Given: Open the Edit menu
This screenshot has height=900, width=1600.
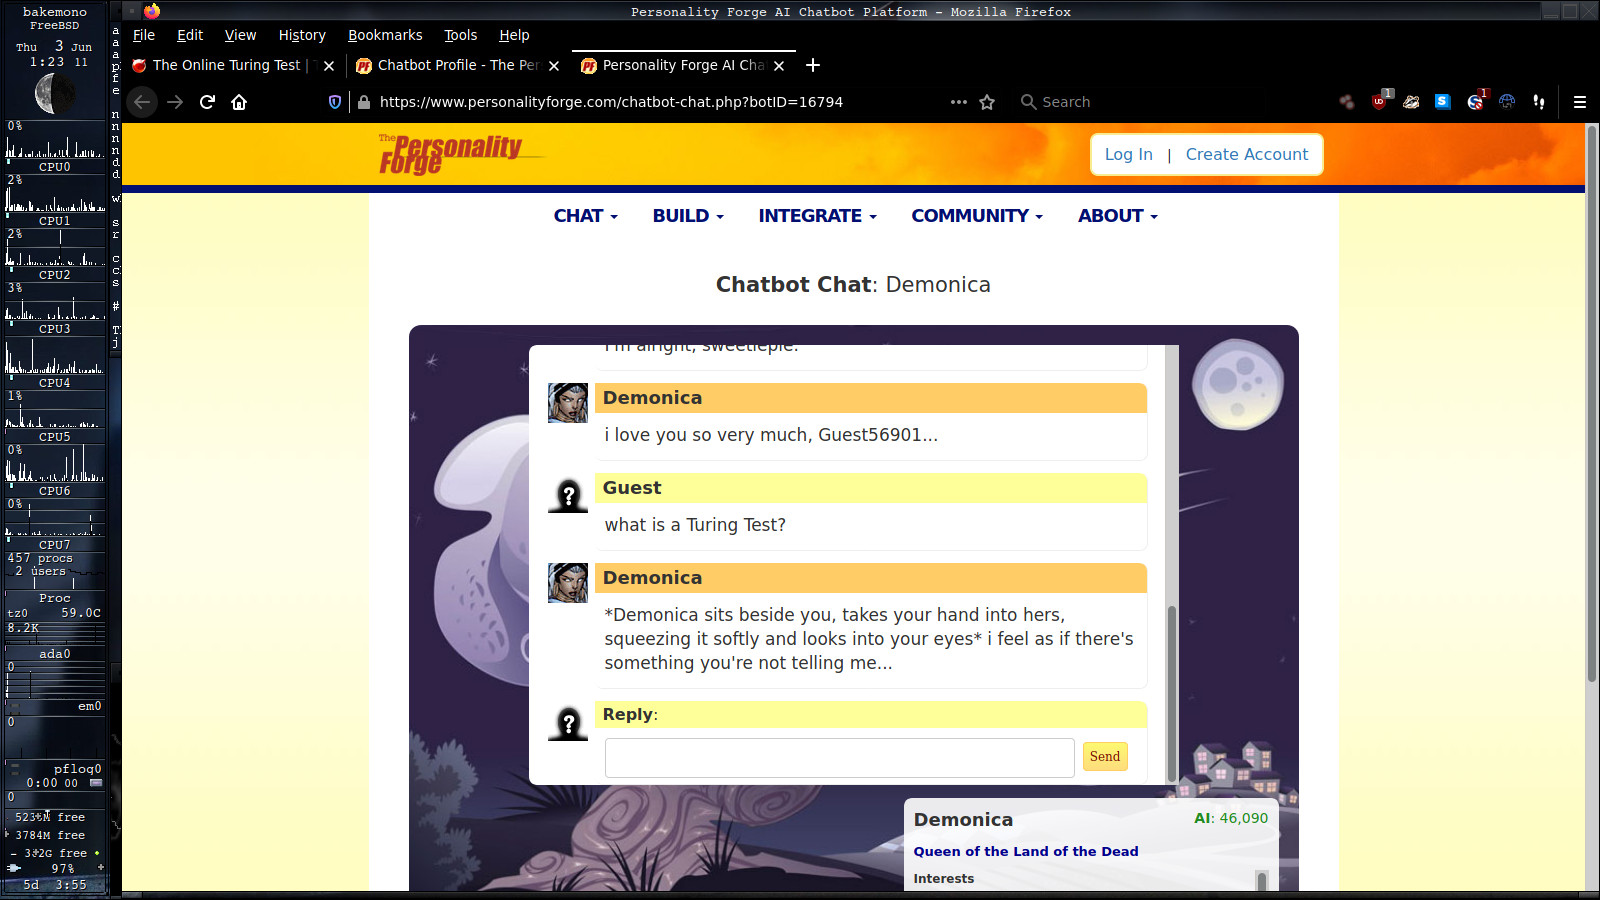Looking at the screenshot, I should [190, 35].
